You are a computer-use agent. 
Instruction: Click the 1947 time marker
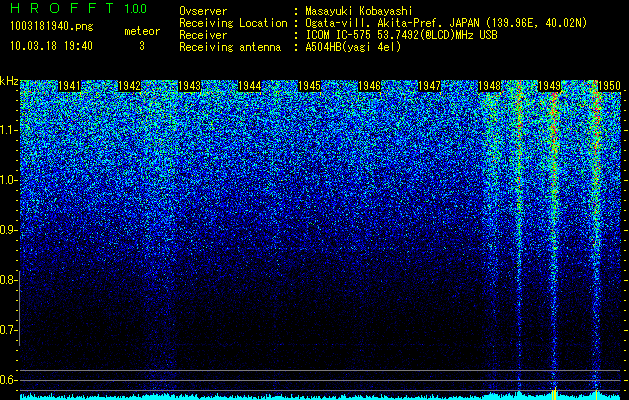click(430, 86)
